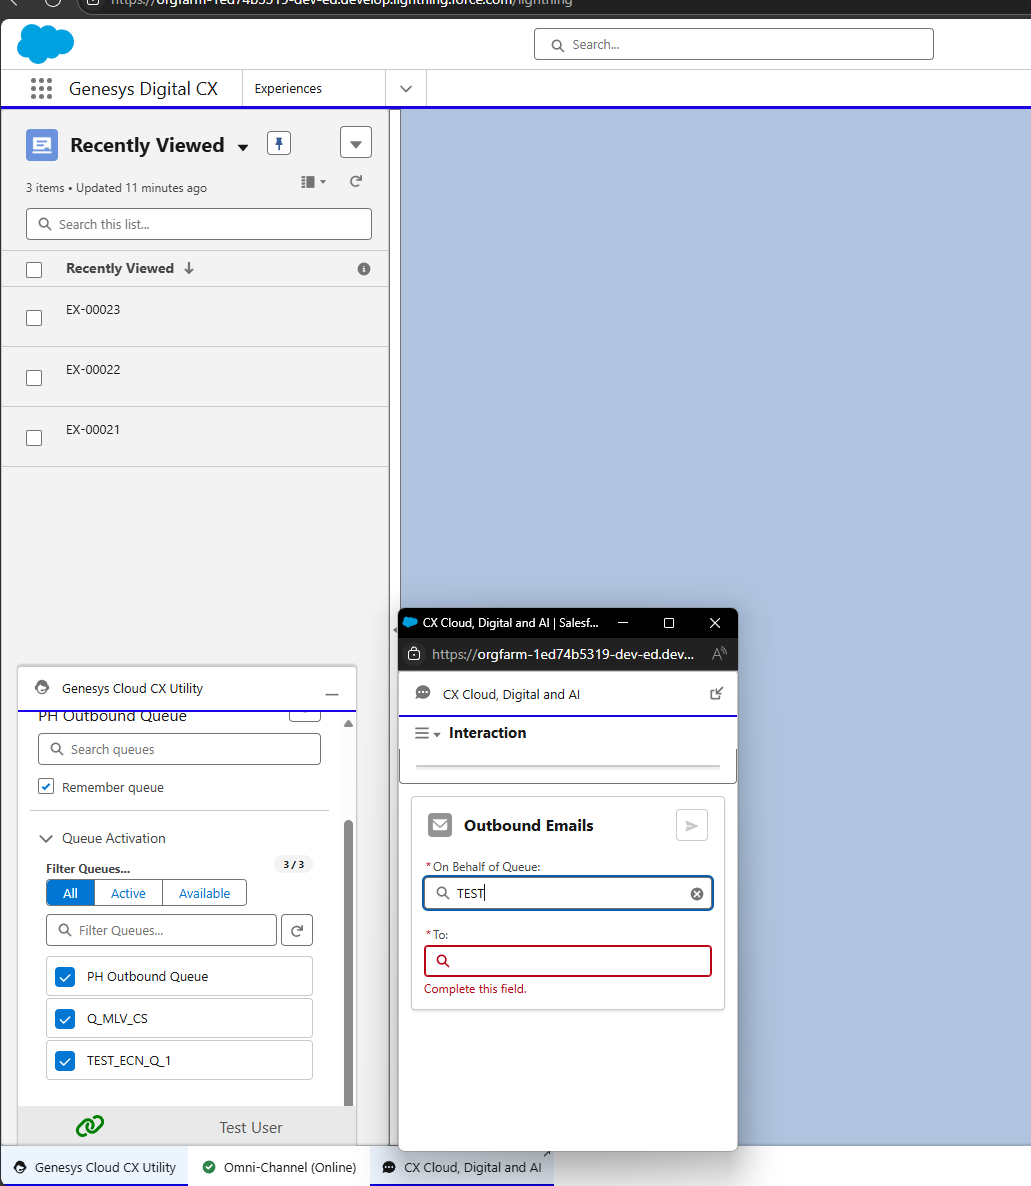Click the Complete this field error message
Image resolution: width=1031 pixels, height=1186 pixels.
tap(475, 989)
